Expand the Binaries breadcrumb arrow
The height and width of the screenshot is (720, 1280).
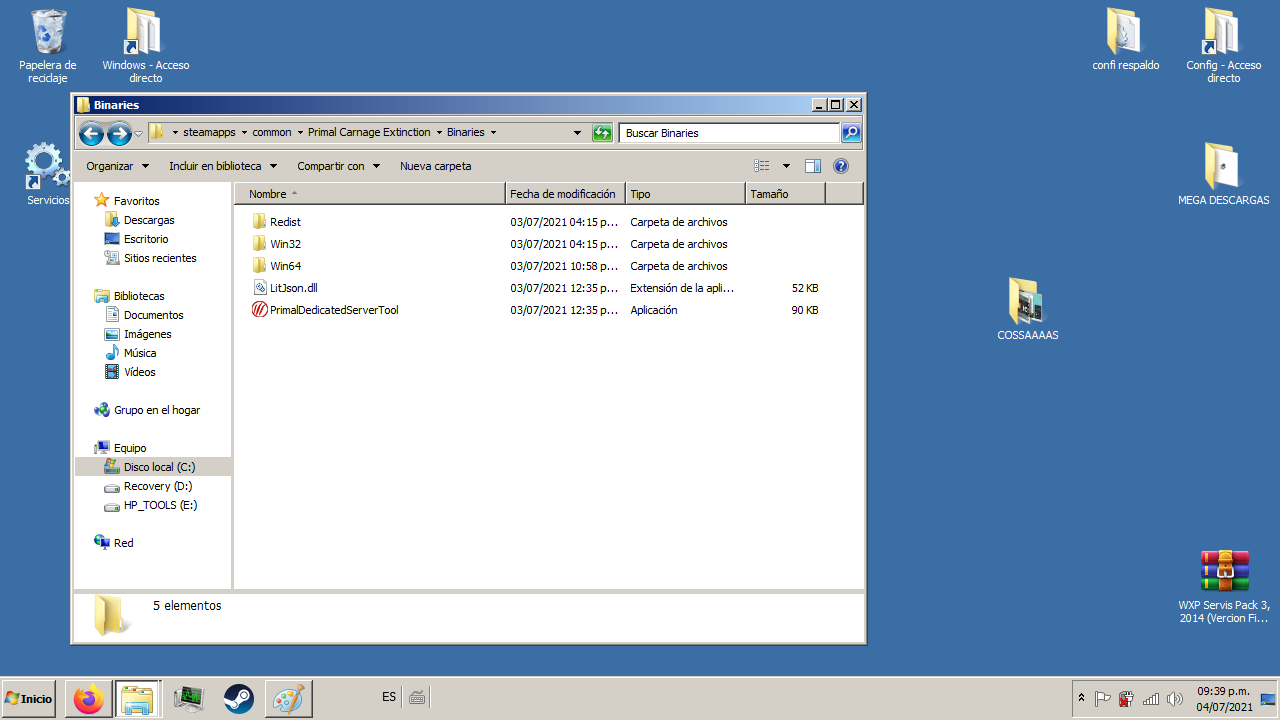[493, 132]
